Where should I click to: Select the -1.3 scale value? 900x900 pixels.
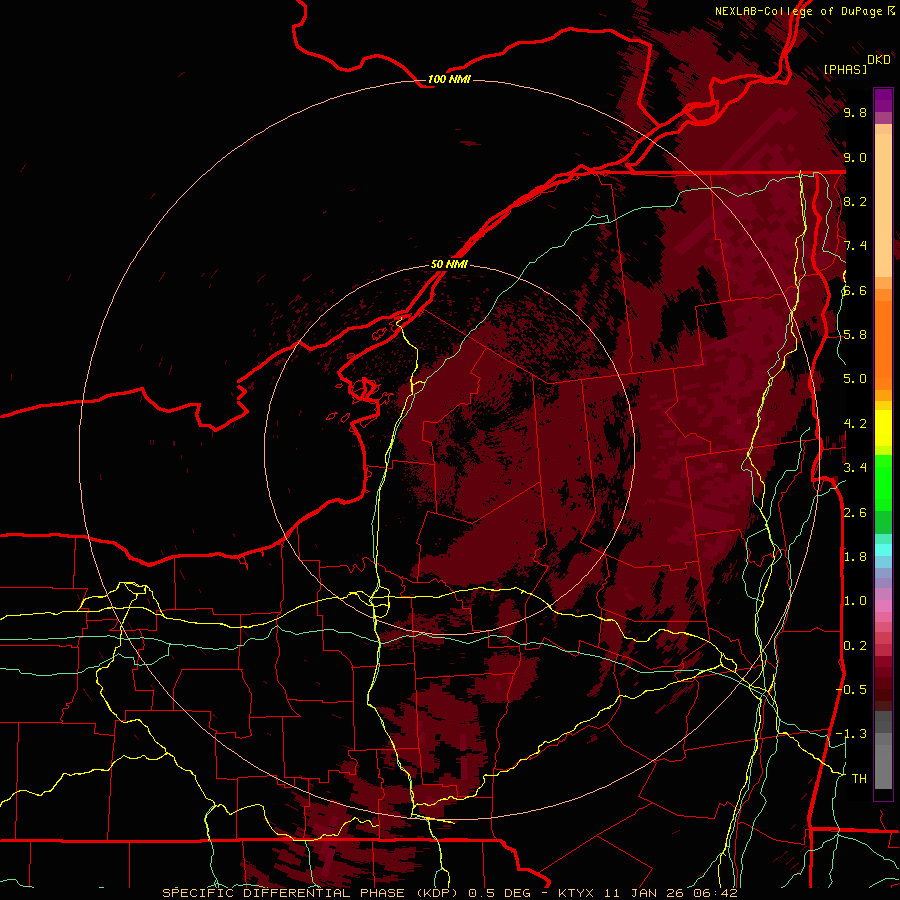851,734
